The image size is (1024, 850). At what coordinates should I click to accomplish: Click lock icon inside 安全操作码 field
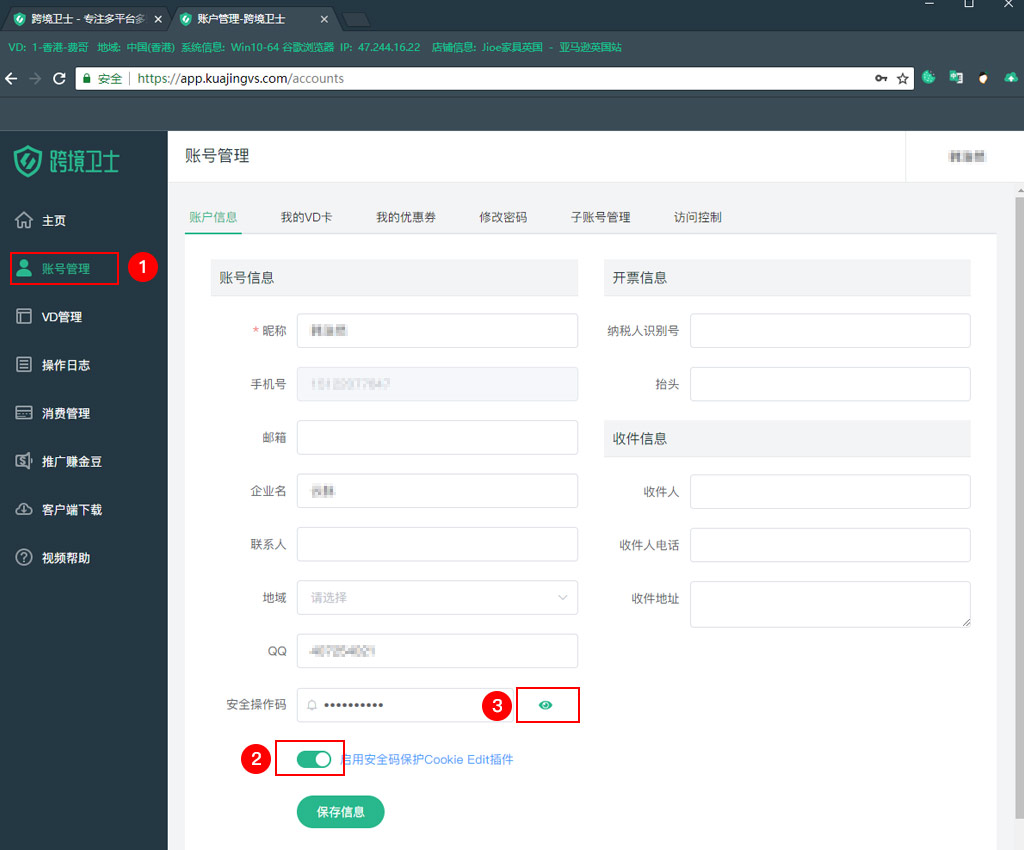coord(312,705)
